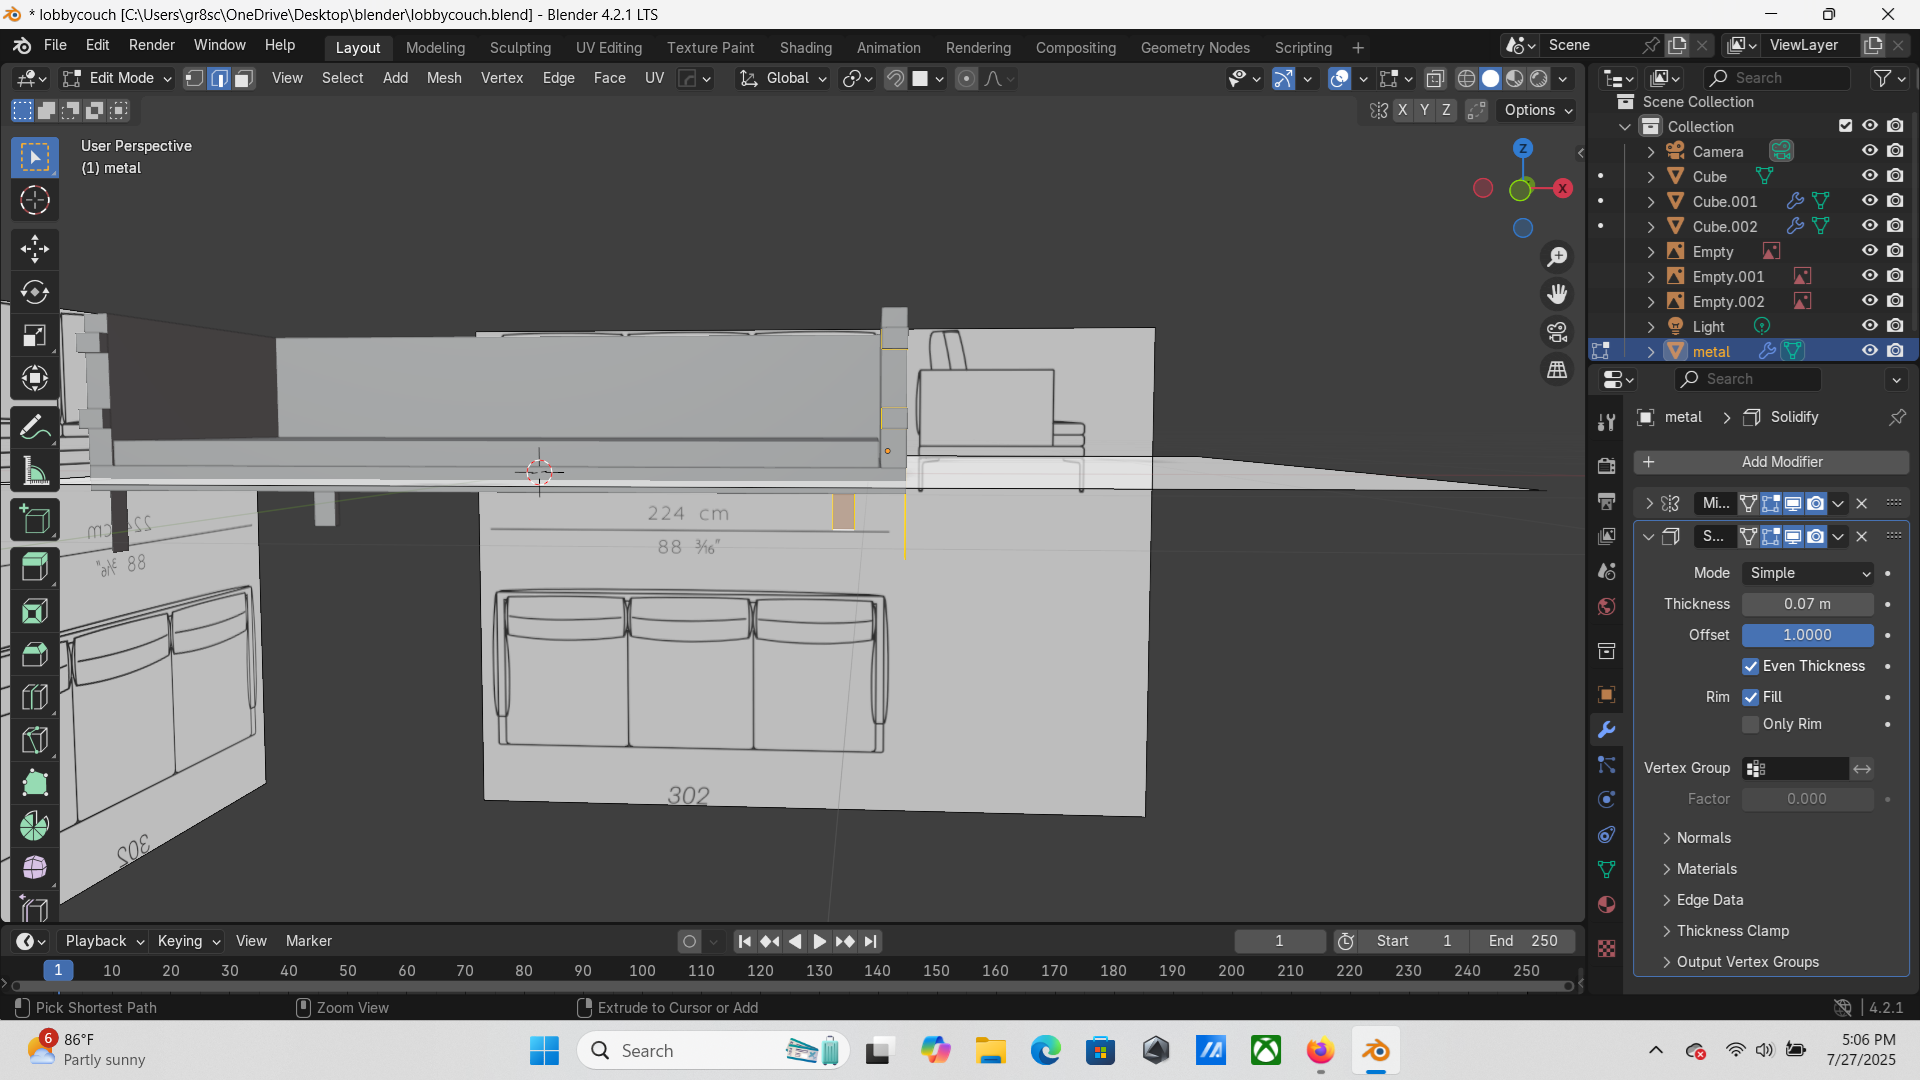Play the animation in timeline

(x=819, y=941)
